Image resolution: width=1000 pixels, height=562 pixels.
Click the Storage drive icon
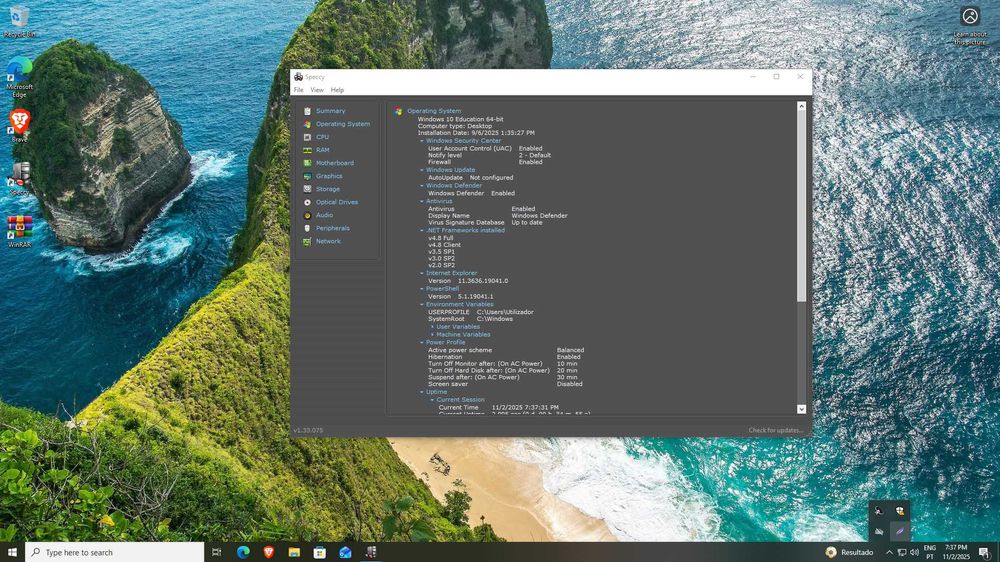[307, 189]
